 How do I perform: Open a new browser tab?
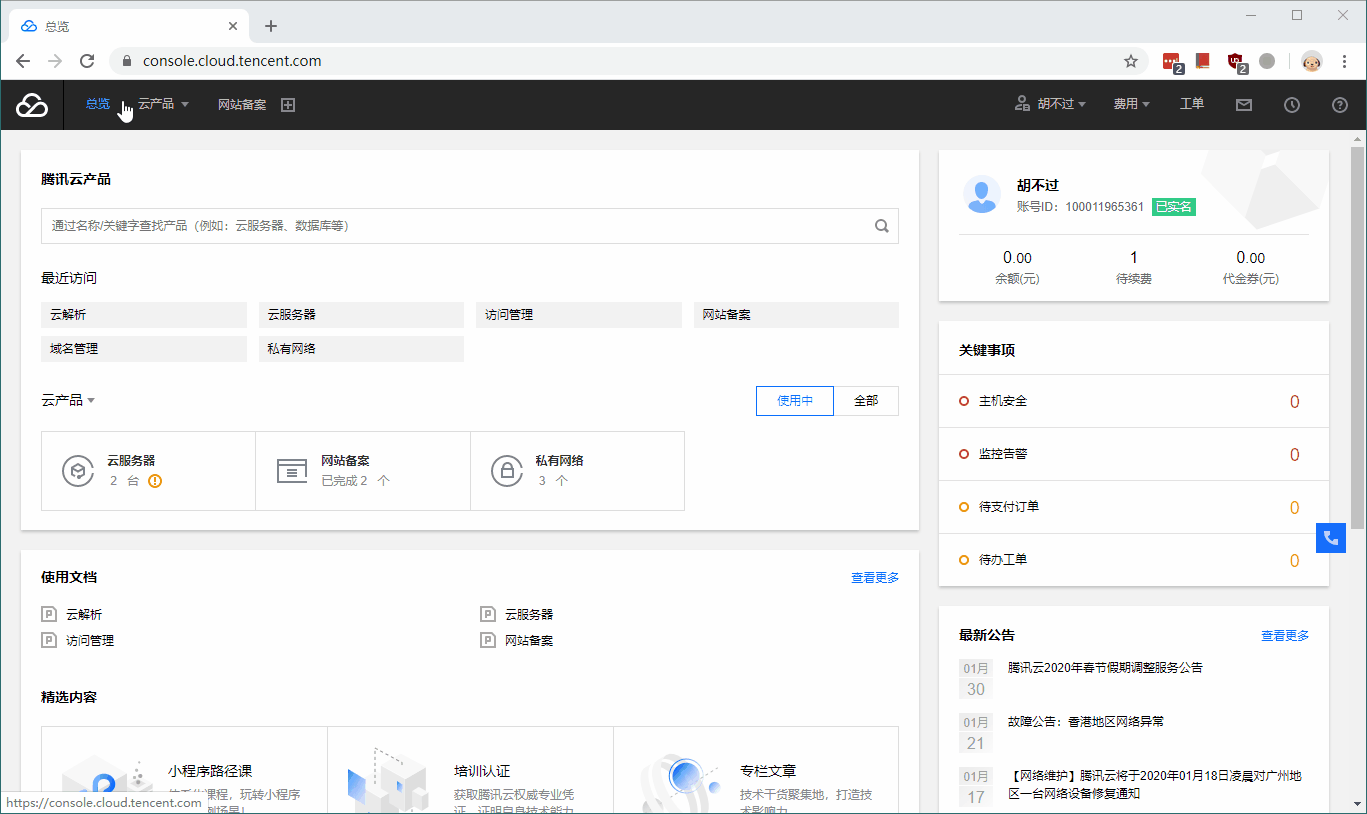coord(270,26)
